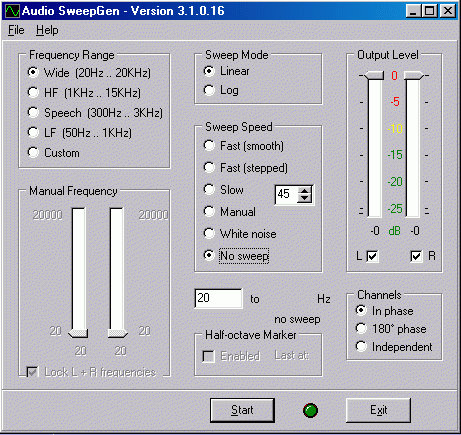This screenshot has width=461, height=435.
Task: Click the left manual frequency slider handle
Action: coord(78,333)
